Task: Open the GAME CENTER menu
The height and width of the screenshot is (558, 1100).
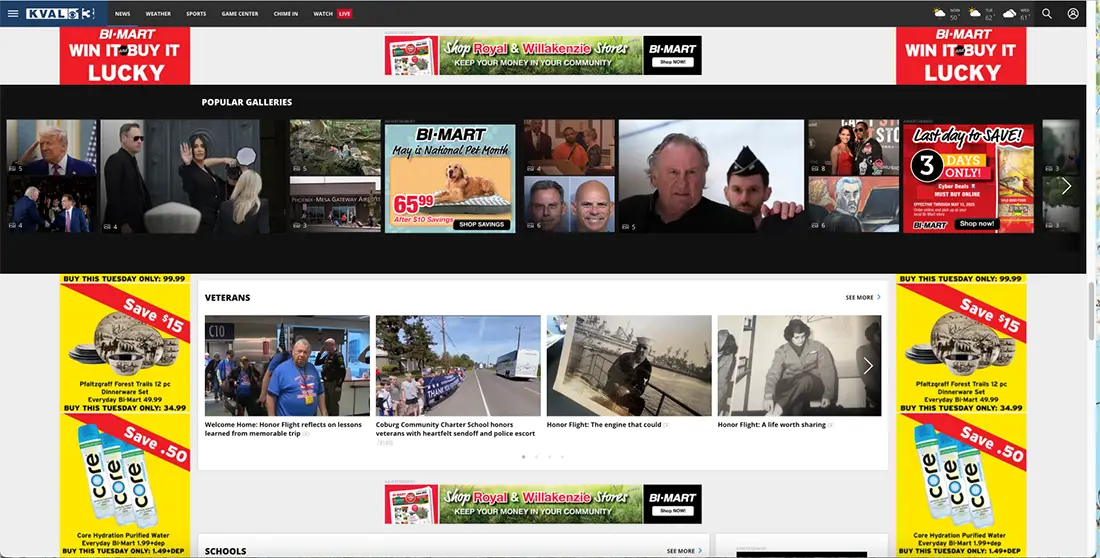Action: pyautogui.click(x=240, y=13)
